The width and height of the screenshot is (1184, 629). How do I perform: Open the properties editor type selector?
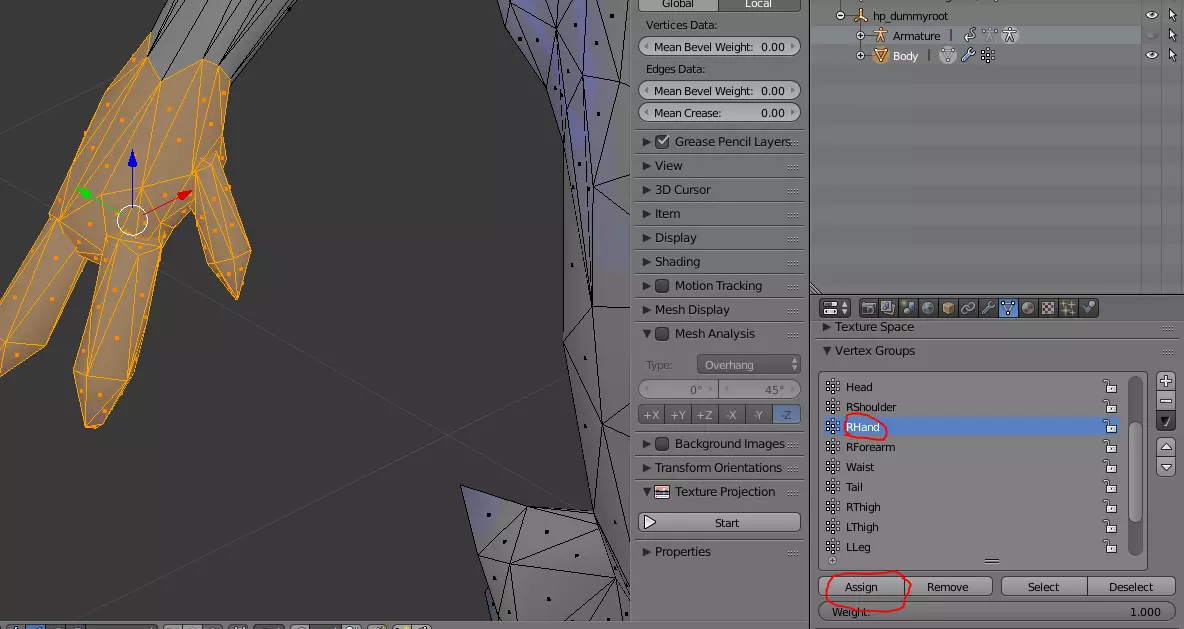point(835,308)
